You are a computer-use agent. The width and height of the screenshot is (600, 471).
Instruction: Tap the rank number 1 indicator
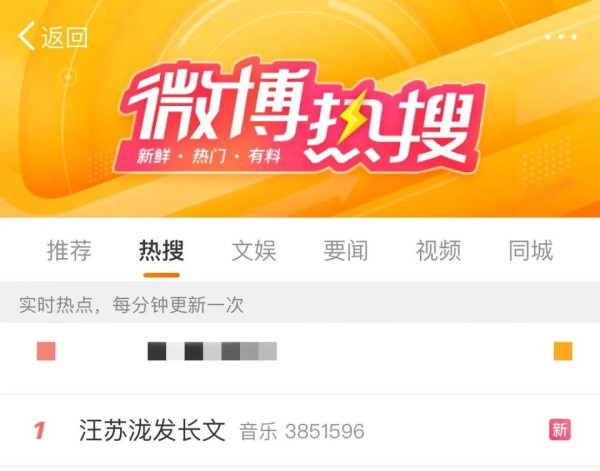point(39,430)
